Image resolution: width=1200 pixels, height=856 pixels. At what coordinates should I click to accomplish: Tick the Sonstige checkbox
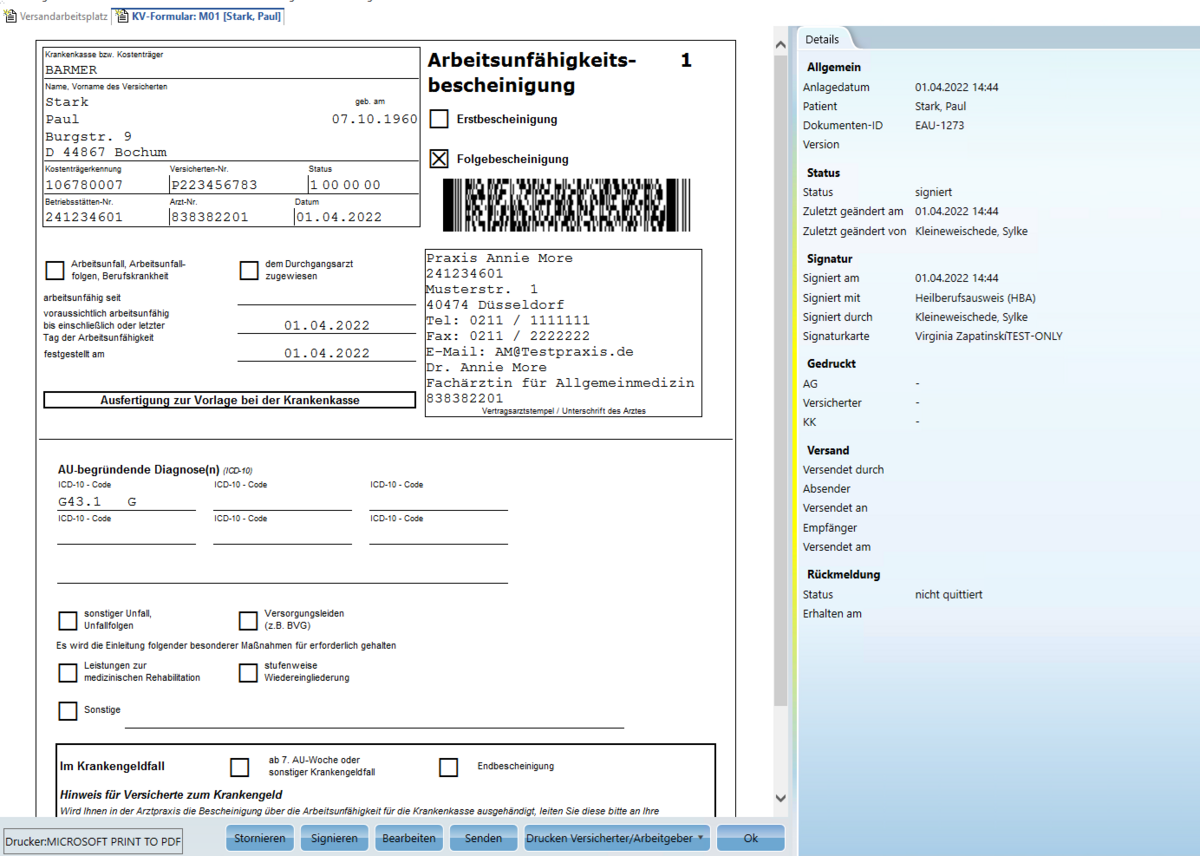coord(68,710)
